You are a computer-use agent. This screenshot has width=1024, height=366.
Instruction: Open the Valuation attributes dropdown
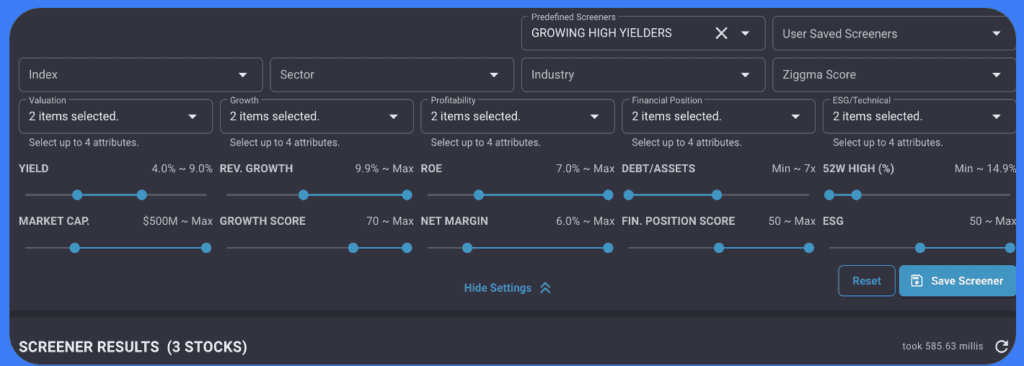pyautogui.click(x=116, y=116)
